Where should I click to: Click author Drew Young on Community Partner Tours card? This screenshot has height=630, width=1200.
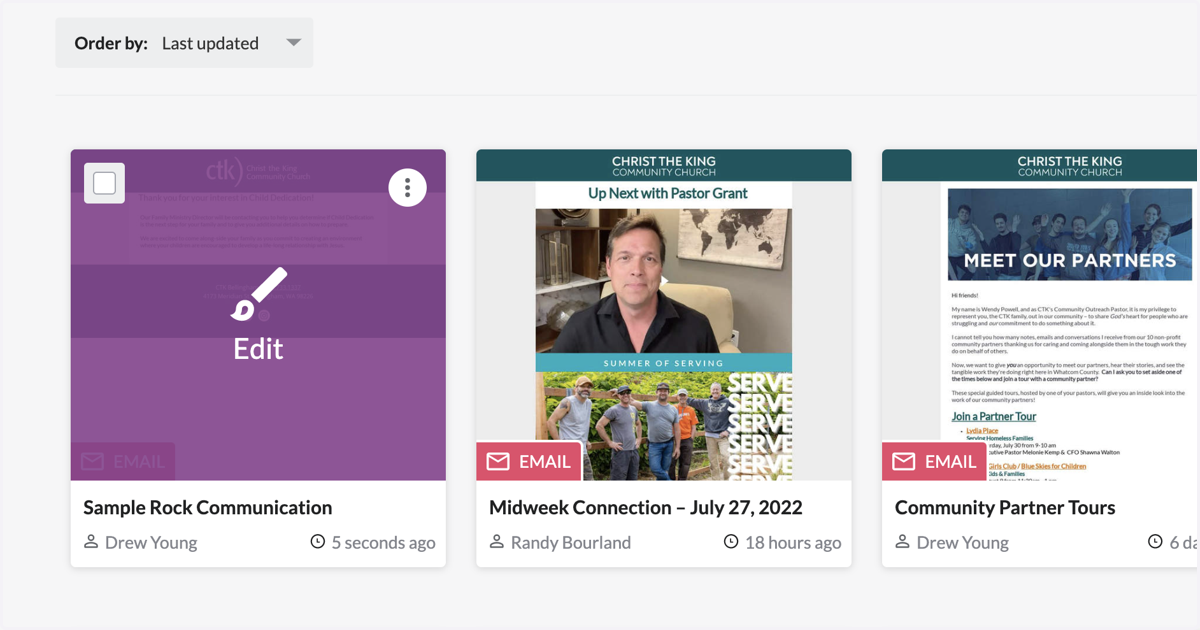[x=963, y=543]
